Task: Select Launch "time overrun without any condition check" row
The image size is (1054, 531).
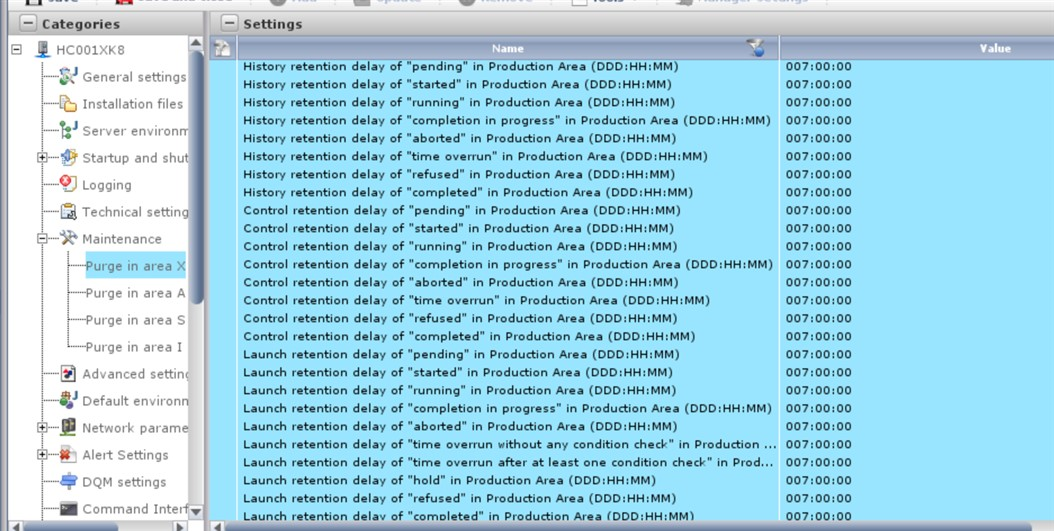Action: click(631, 444)
